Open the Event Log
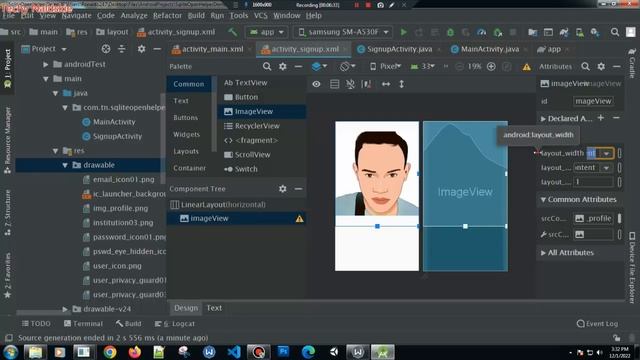Image resolution: width=640 pixels, height=360 pixels. click(x=597, y=323)
